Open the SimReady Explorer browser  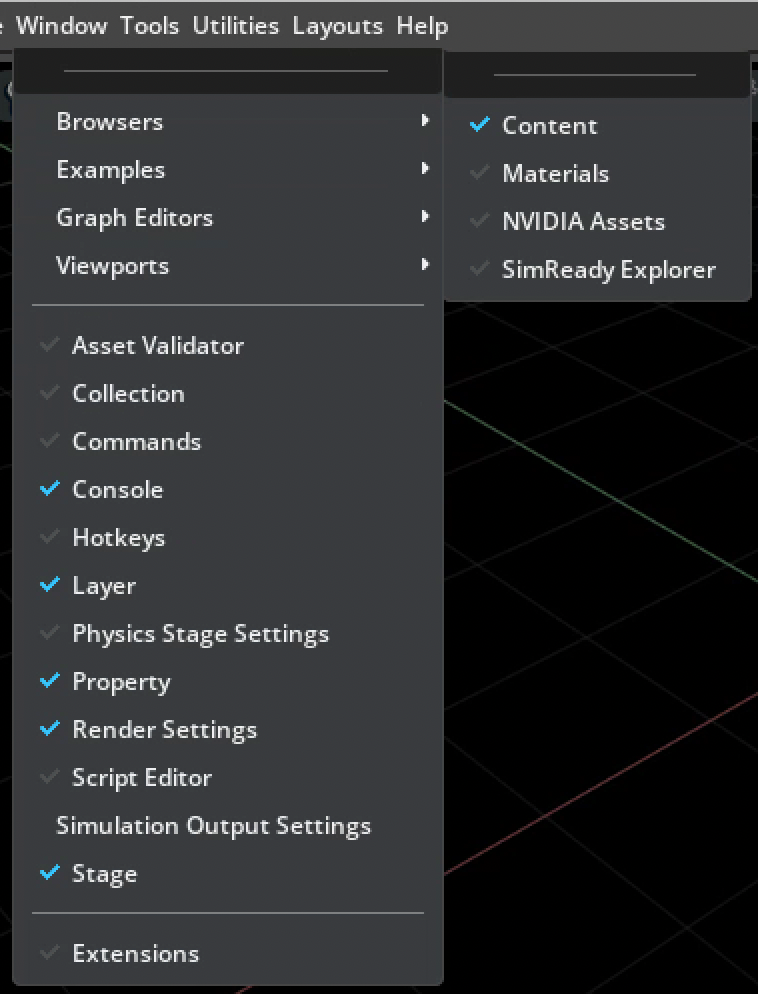tap(608, 270)
